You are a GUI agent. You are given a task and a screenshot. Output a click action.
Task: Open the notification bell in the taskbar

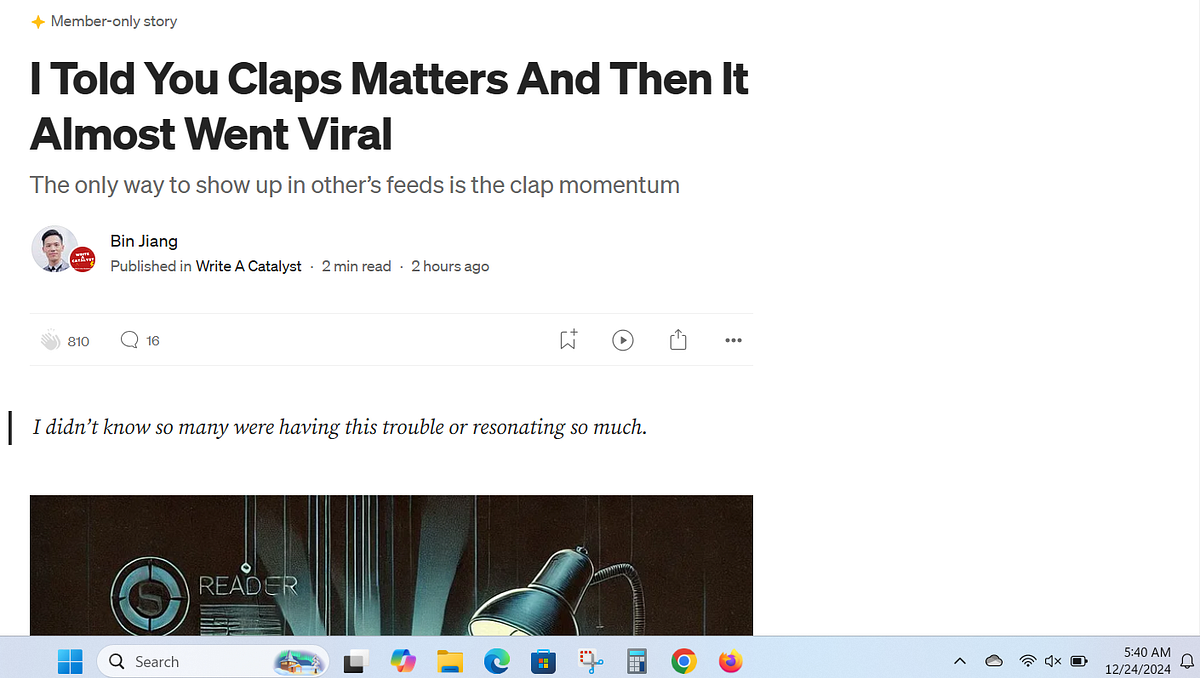pyautogui.click(x=1186, y=661)
